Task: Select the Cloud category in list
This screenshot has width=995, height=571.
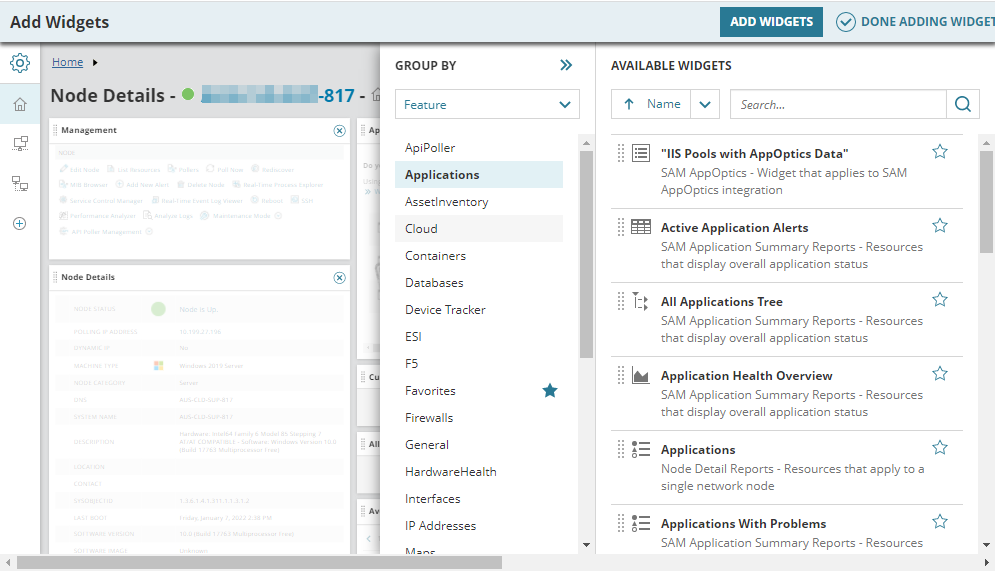Action: click(x=421, y=229)
